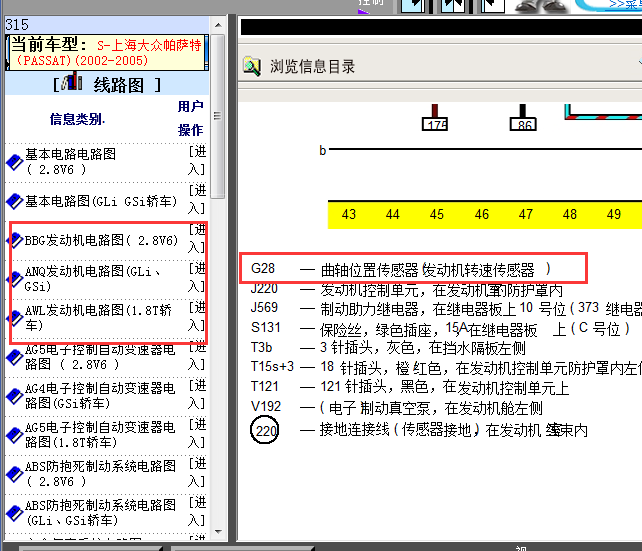Click the blue book icon beside 基本电路电路图 (2.8V6)

pos(15,162)
